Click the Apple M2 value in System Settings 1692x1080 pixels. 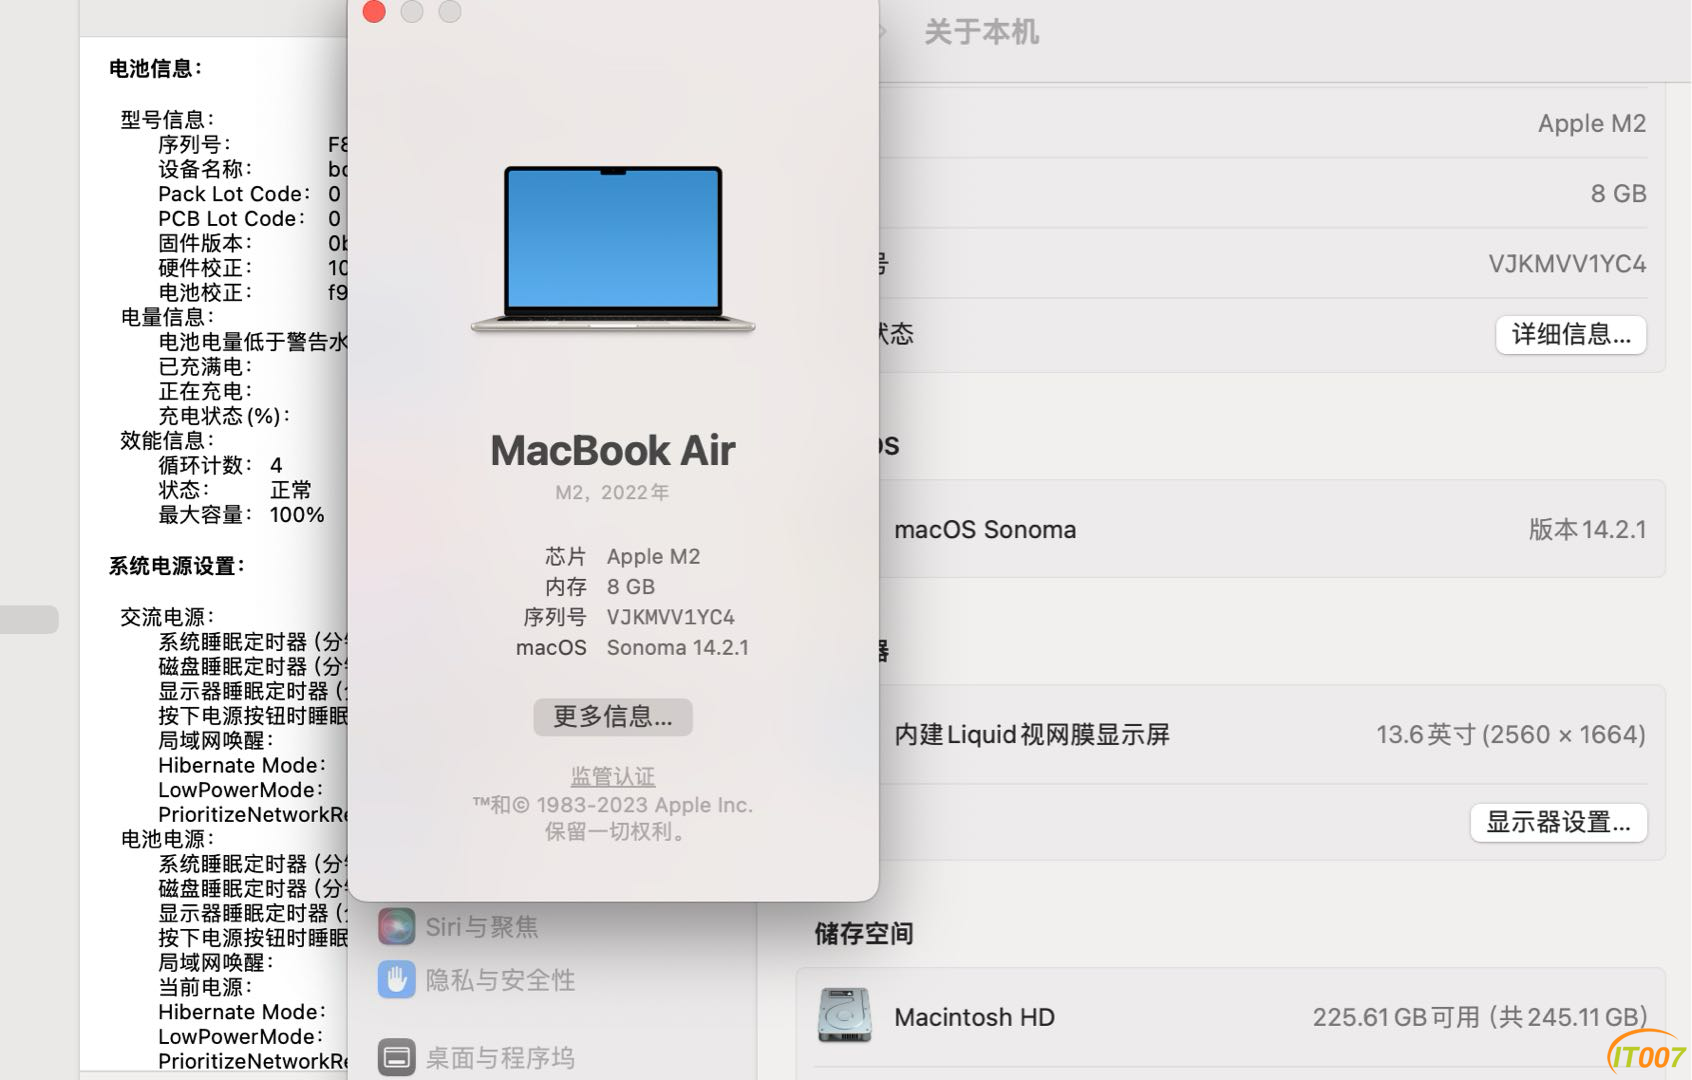click(x=1591, y=123)
